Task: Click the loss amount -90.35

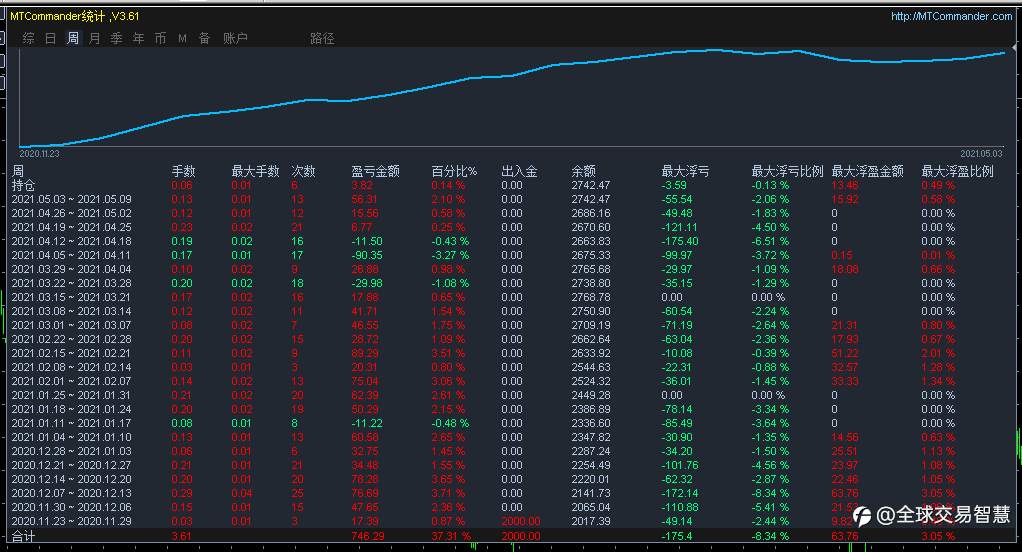Action: [x=367, y=255]
